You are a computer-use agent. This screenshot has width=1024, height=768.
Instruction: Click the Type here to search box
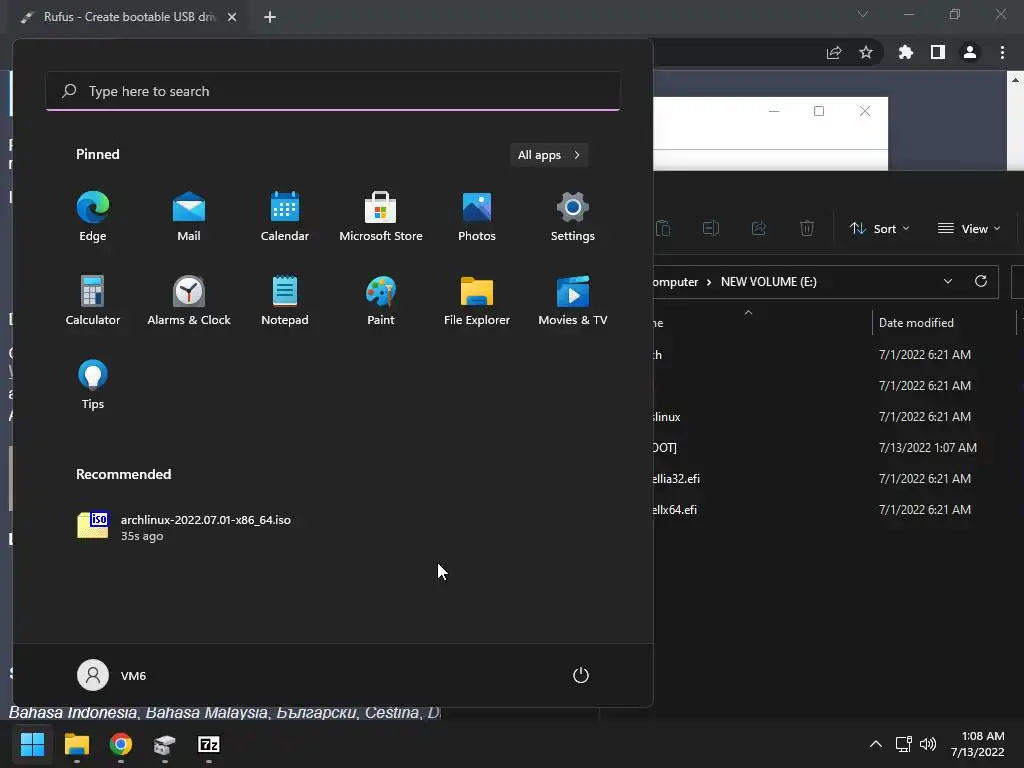click(333, 91)
